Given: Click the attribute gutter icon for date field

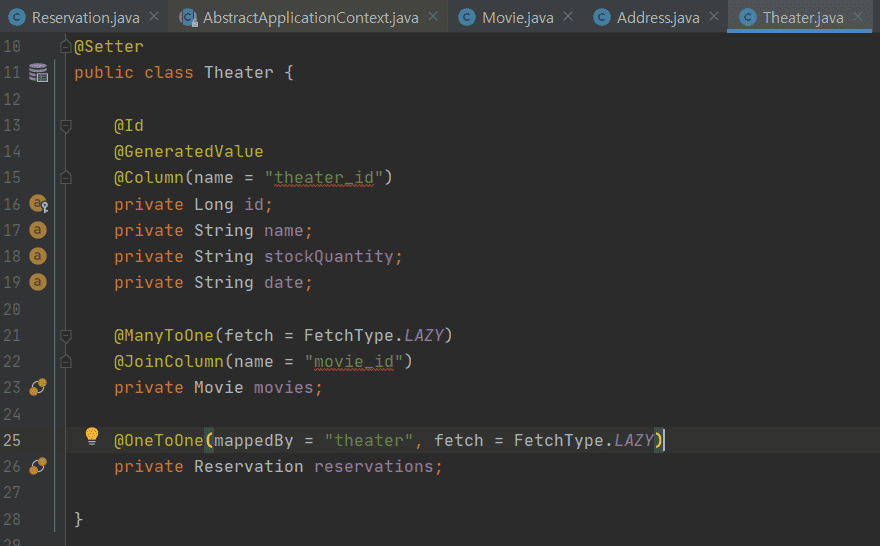Looking at the screenshot, I should (38, 282).
